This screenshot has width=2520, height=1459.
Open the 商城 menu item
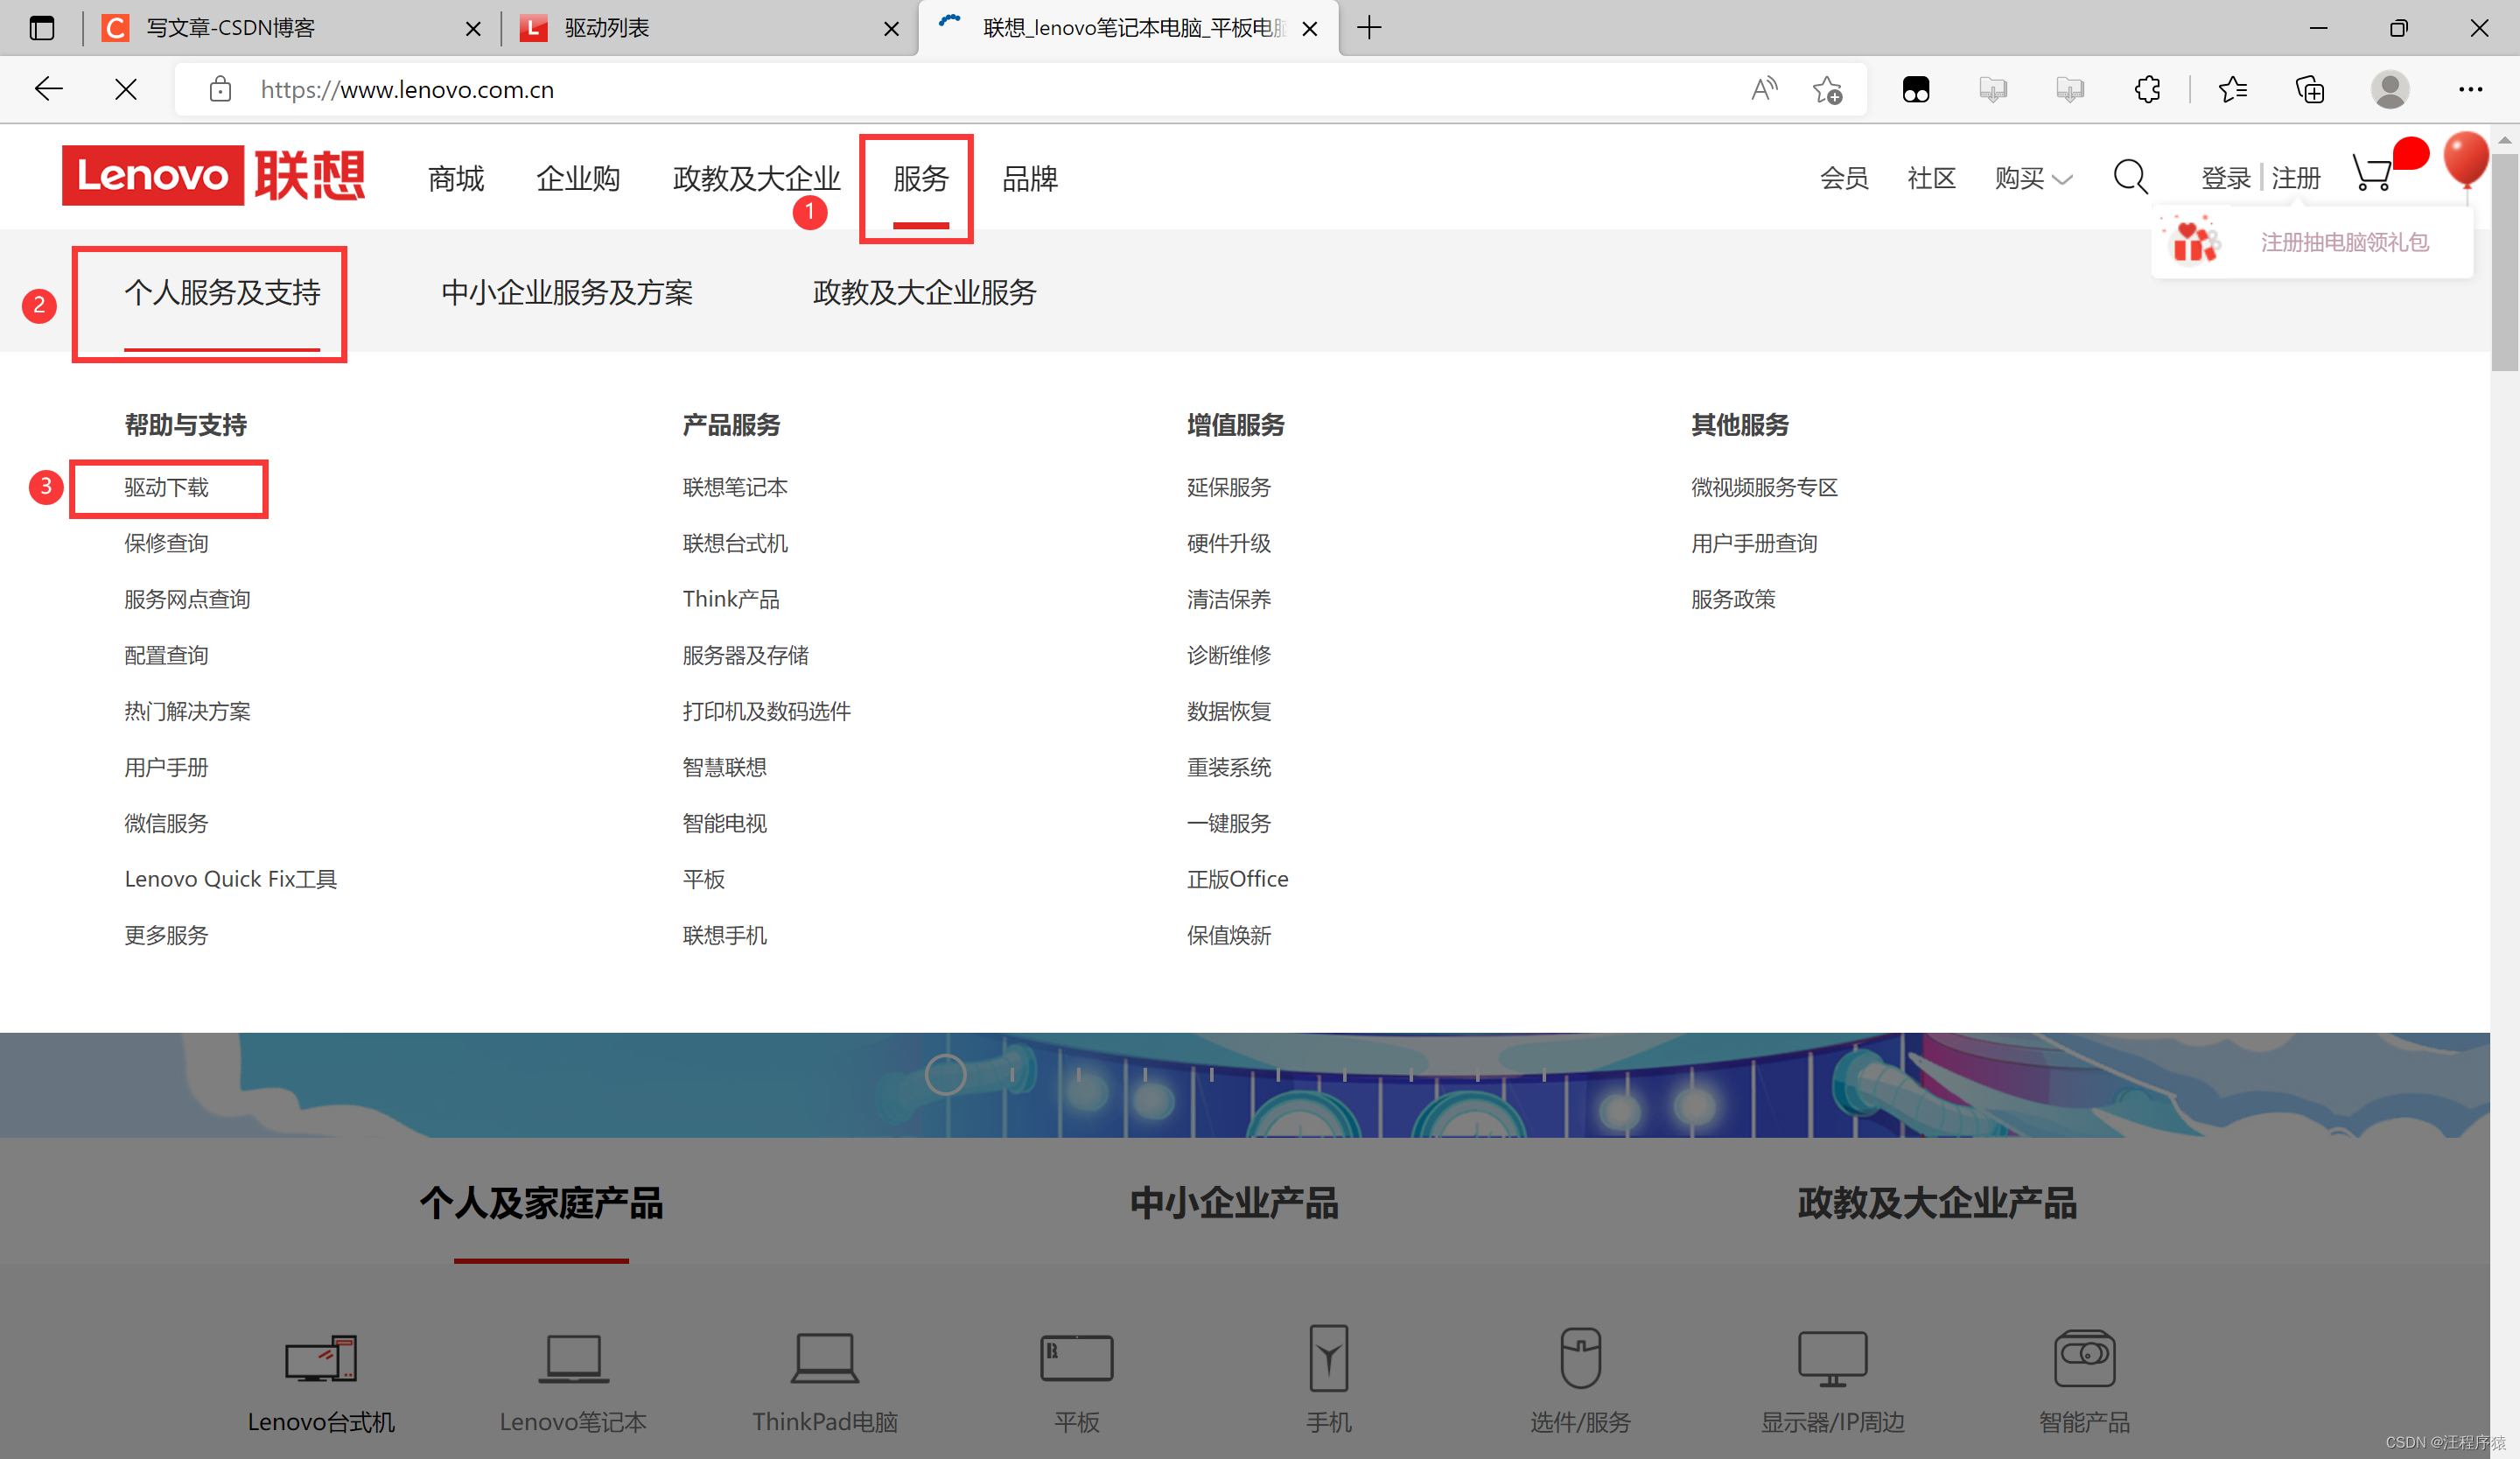[456, 179]
